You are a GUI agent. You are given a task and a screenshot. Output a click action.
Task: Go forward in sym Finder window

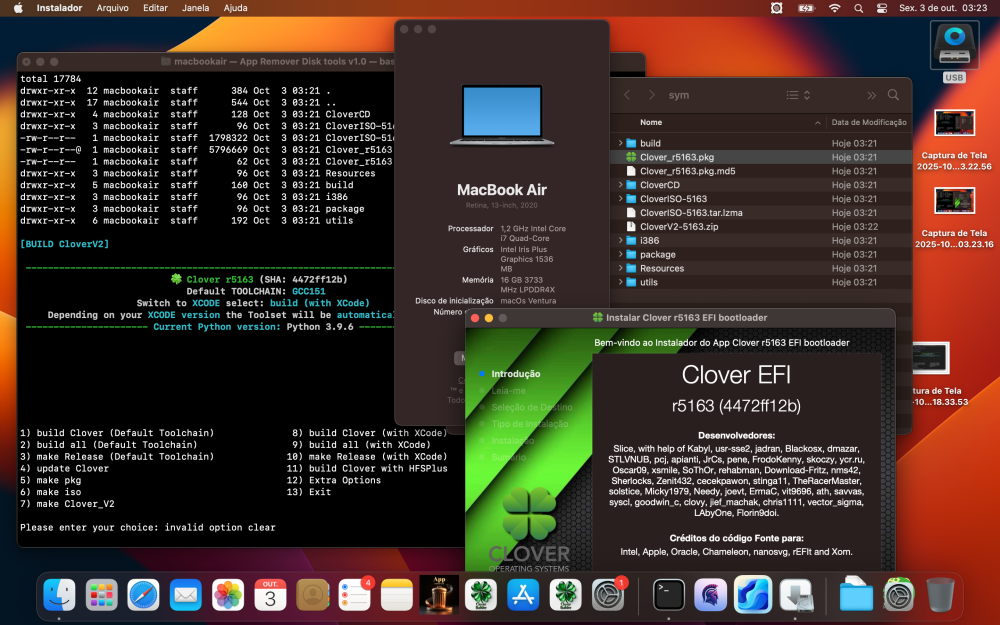(651, 95)
